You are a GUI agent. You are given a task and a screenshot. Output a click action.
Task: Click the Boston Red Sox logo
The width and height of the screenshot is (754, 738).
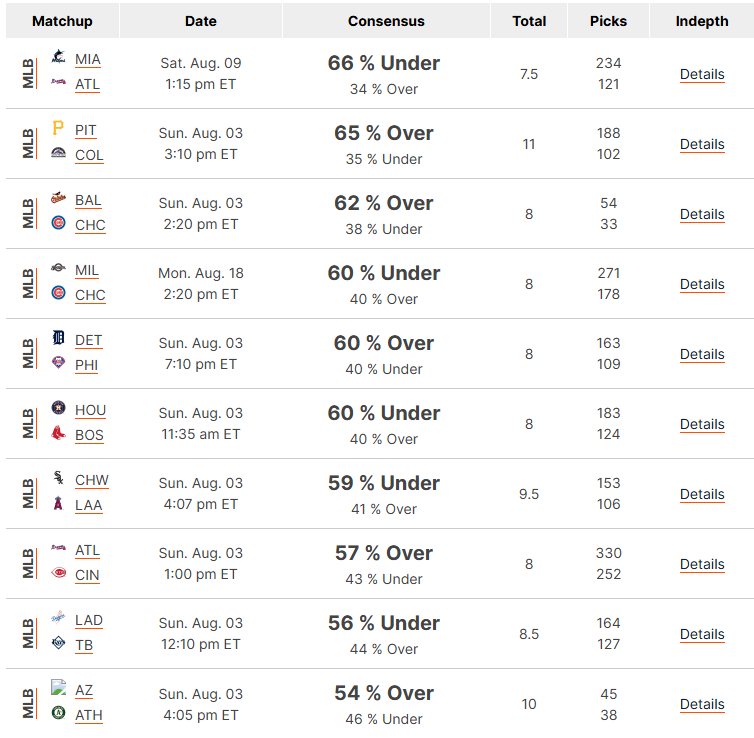[58, 433]
